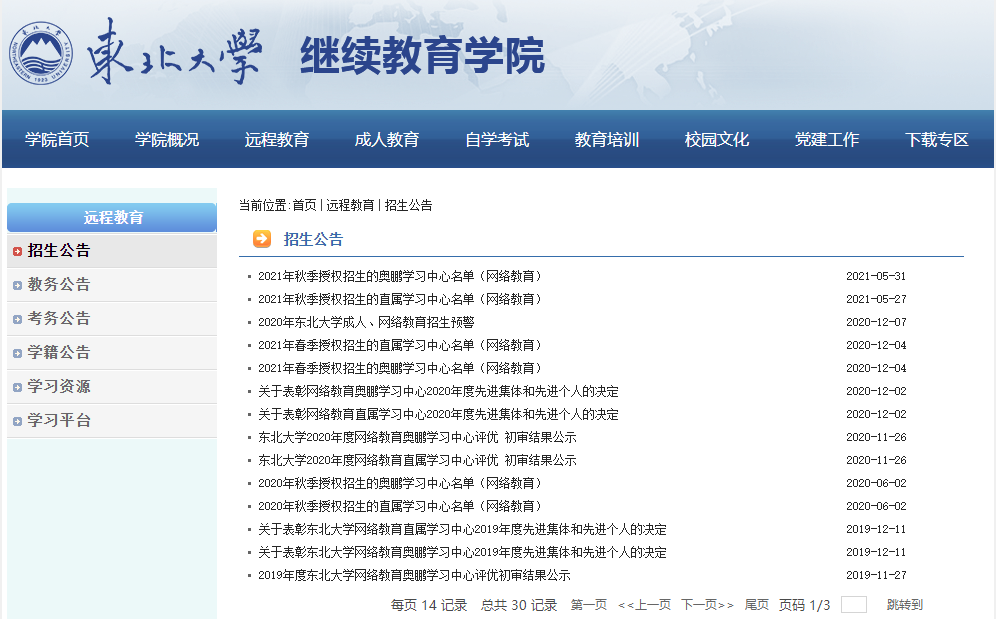Click the arrow icon before 教务公告 in sidebar
This screenshot has height=619, width=996.
point(18,287)
